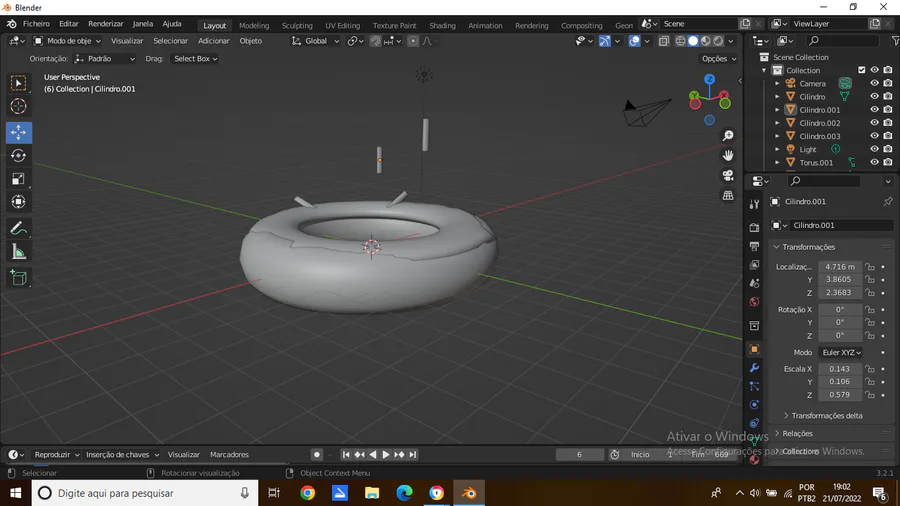Switch to the Shading workspace tab
900x506 pixels.
(x=442, y=25)
